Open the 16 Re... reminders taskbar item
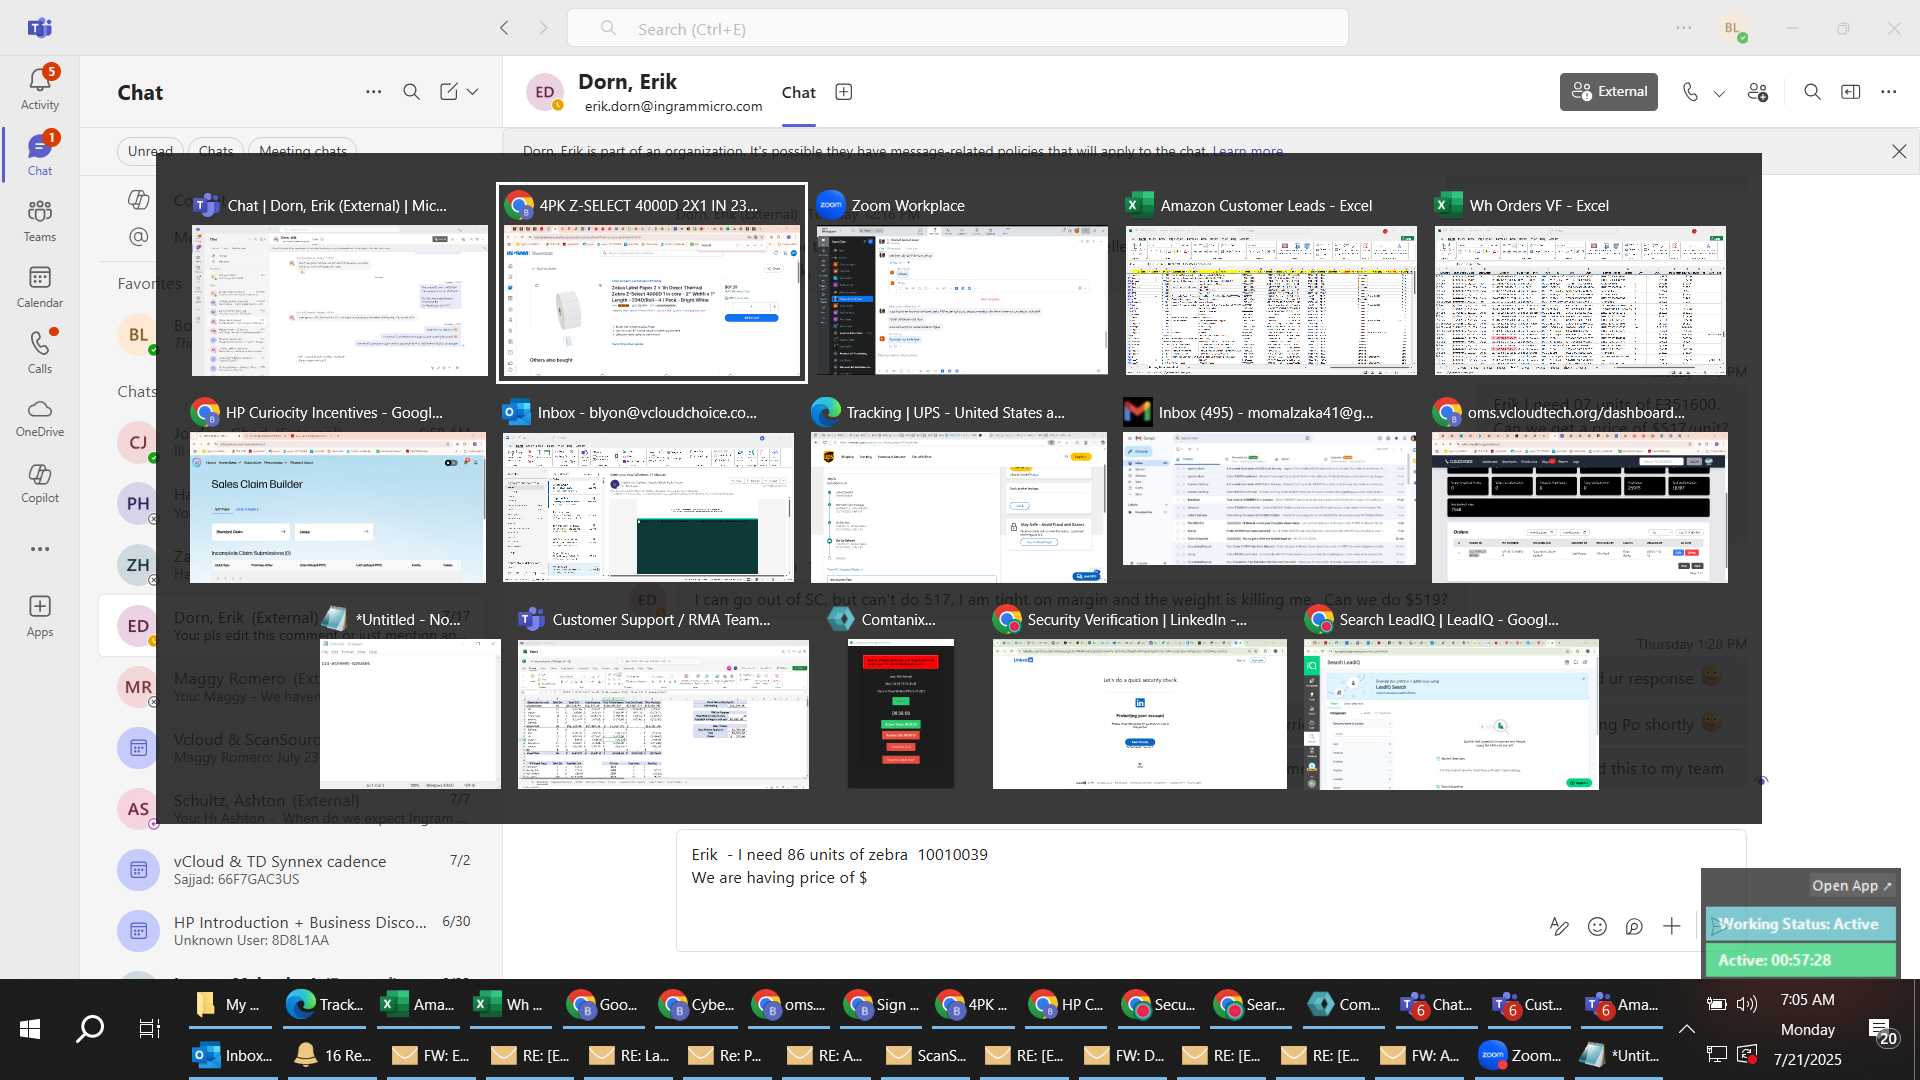1920x1080 pixels. tap(334, 1055)
